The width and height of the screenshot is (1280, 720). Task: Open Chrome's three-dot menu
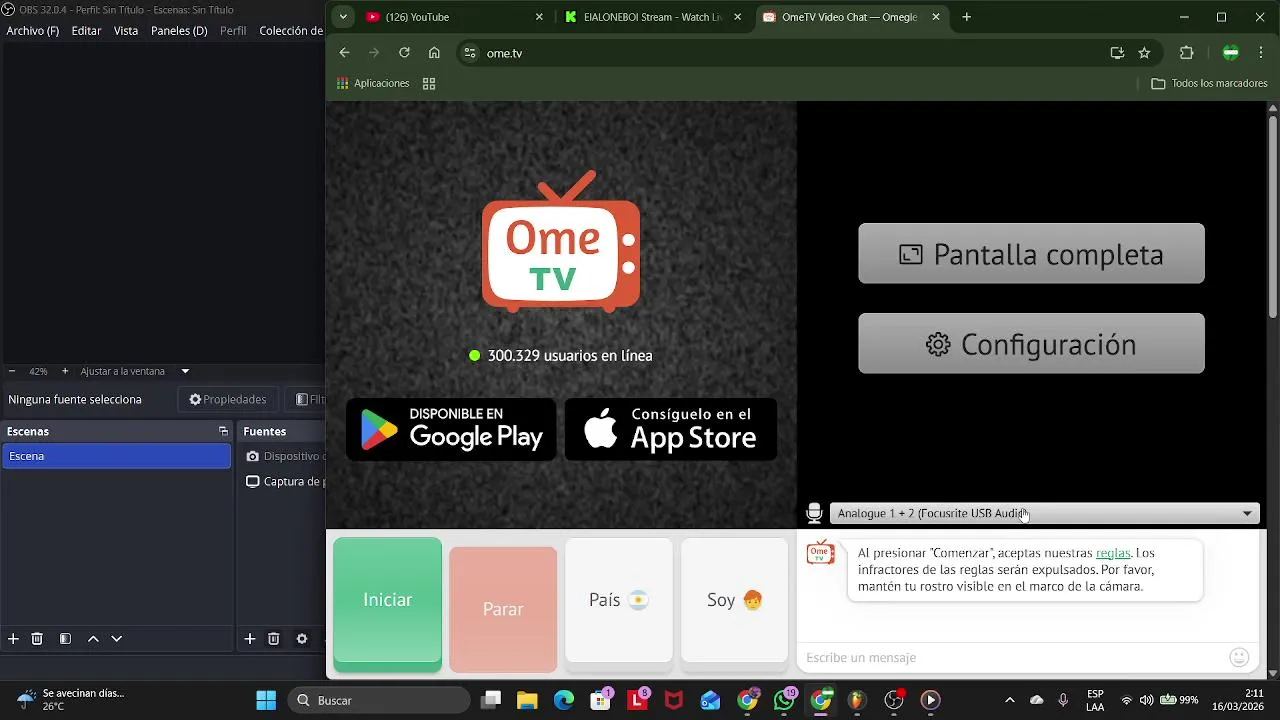(1261, 53)
